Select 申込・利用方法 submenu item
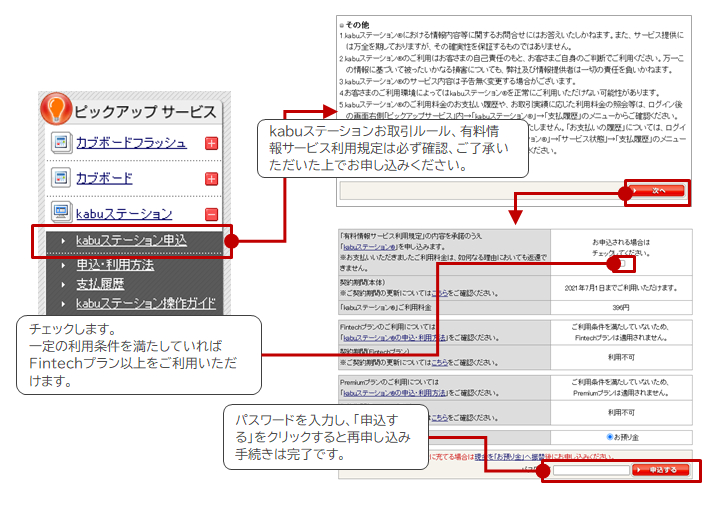Screen dimensions: 709x505 click(x=115, y=265)
